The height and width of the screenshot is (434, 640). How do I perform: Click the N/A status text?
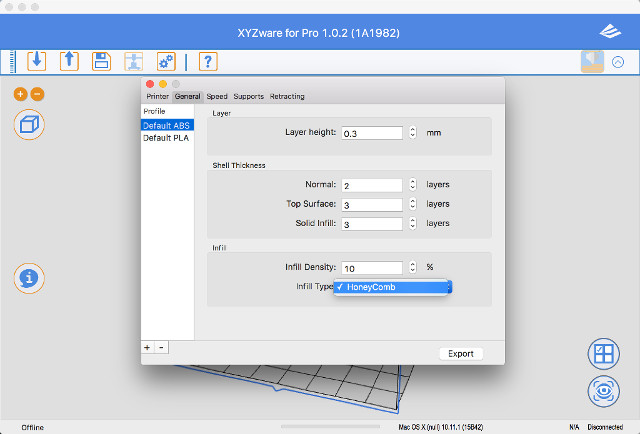pos(574,427)
